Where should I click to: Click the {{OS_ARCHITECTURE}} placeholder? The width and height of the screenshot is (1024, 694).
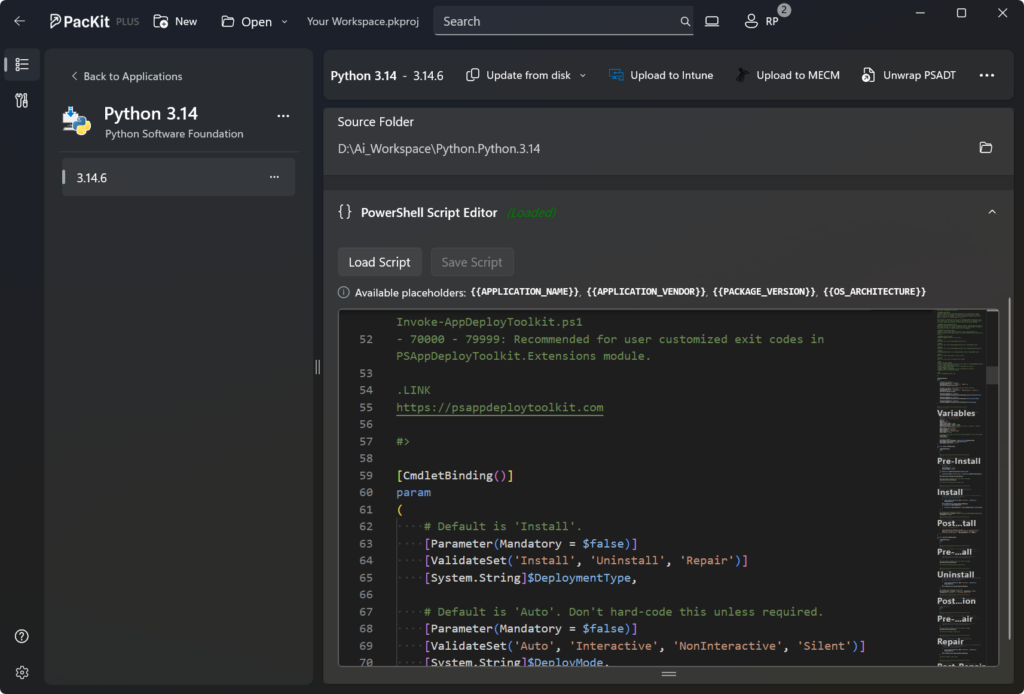[874, 292]
